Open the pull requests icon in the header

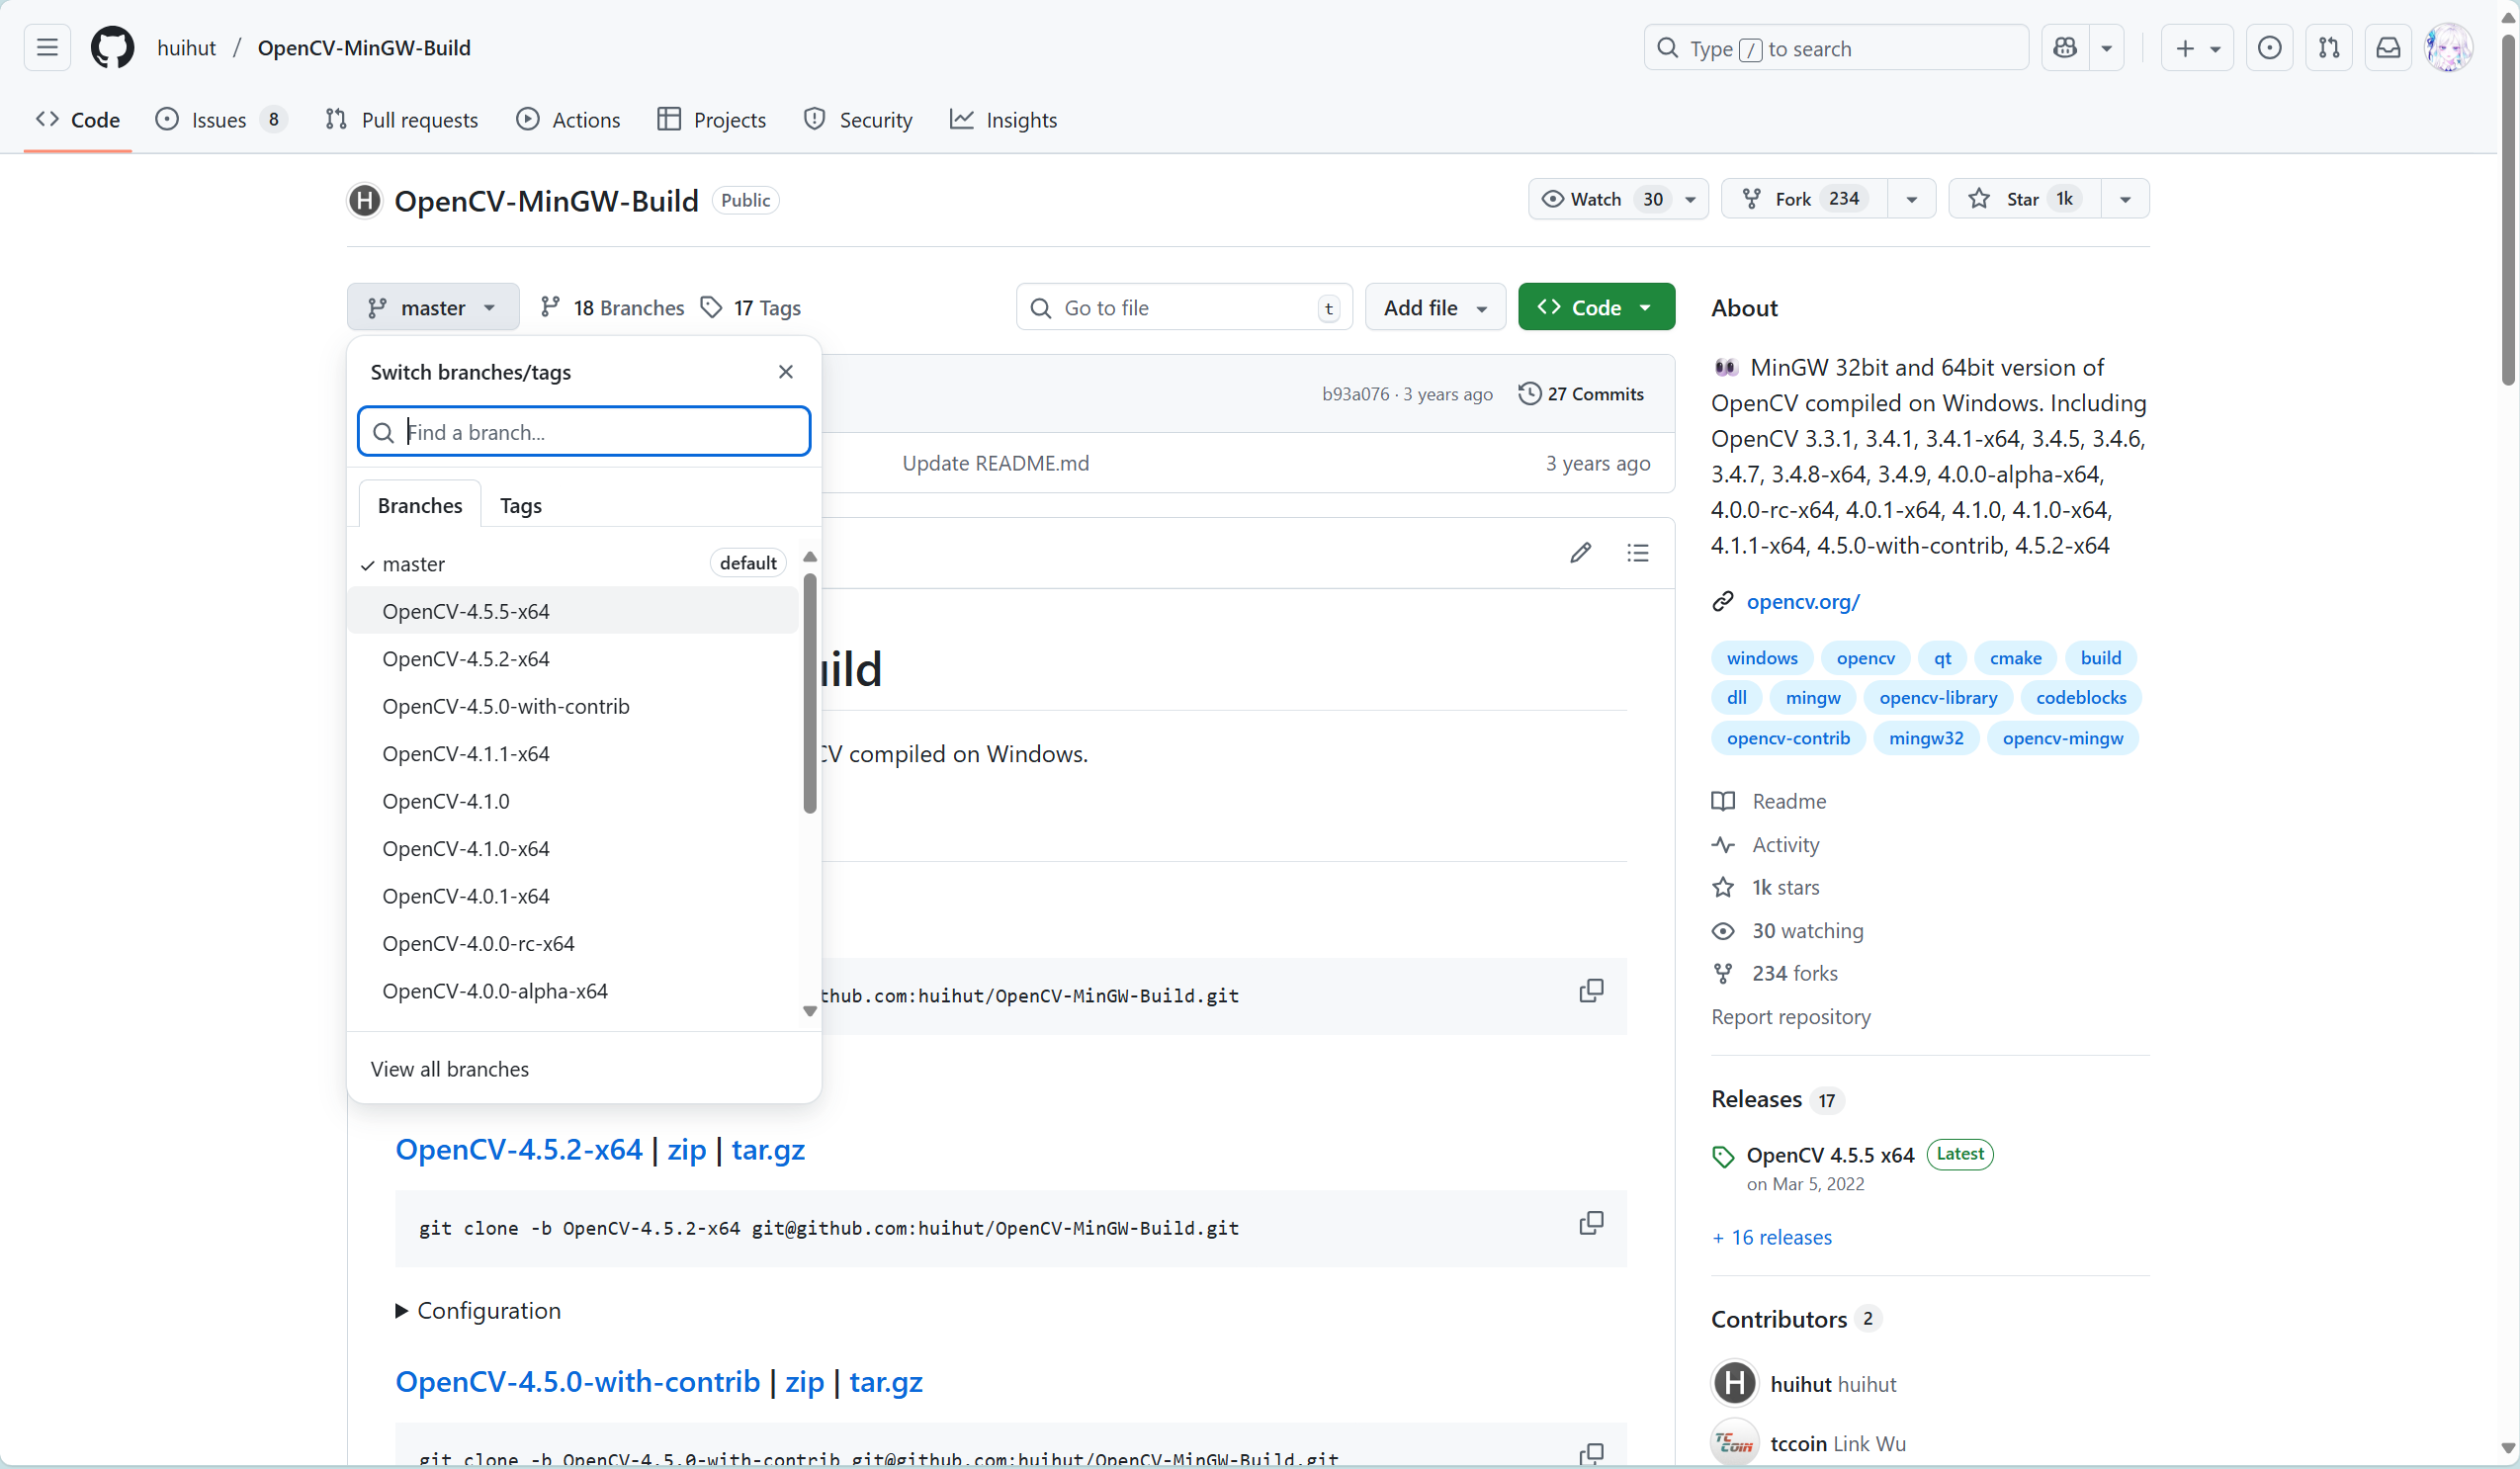2328,48
